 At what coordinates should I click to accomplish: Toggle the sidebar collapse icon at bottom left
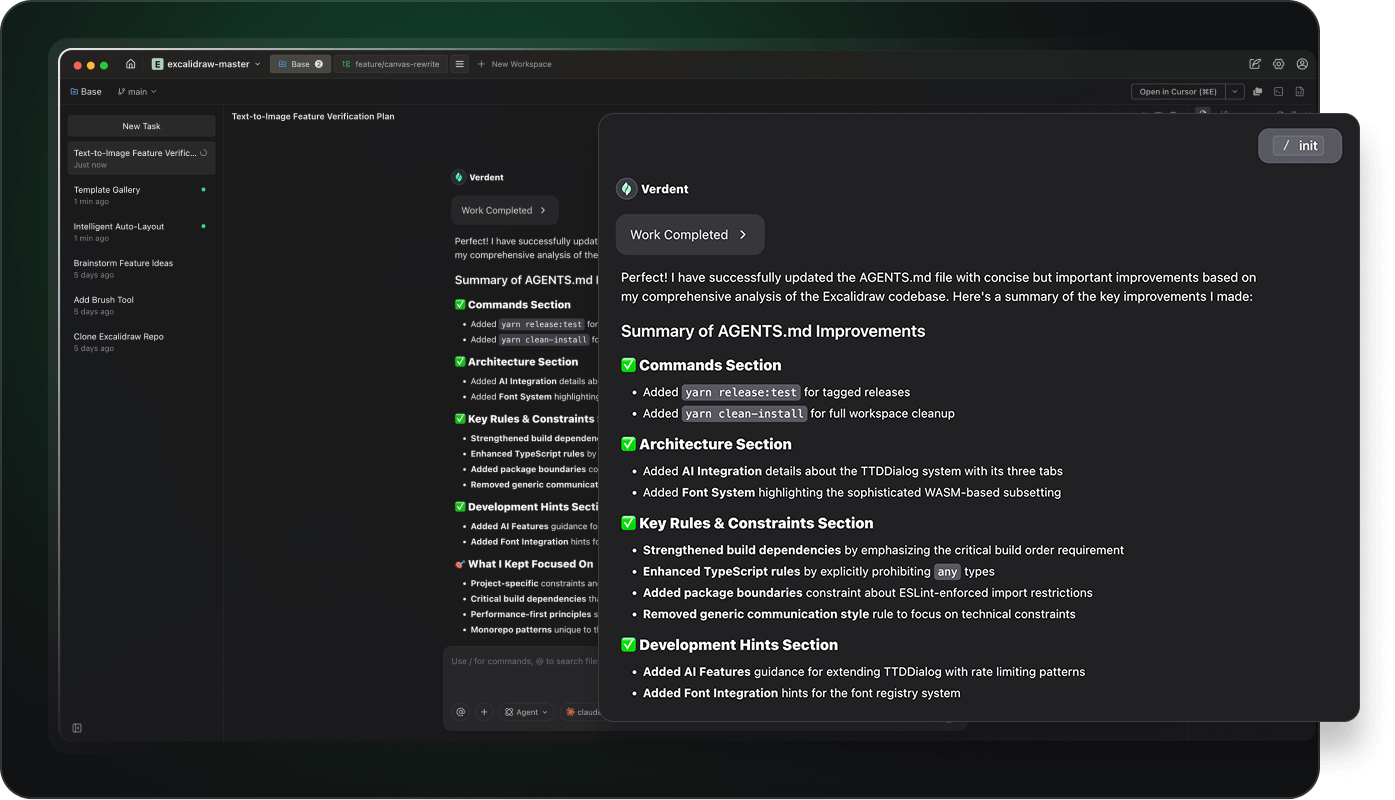pyautogui.click(x=77, y=727)
